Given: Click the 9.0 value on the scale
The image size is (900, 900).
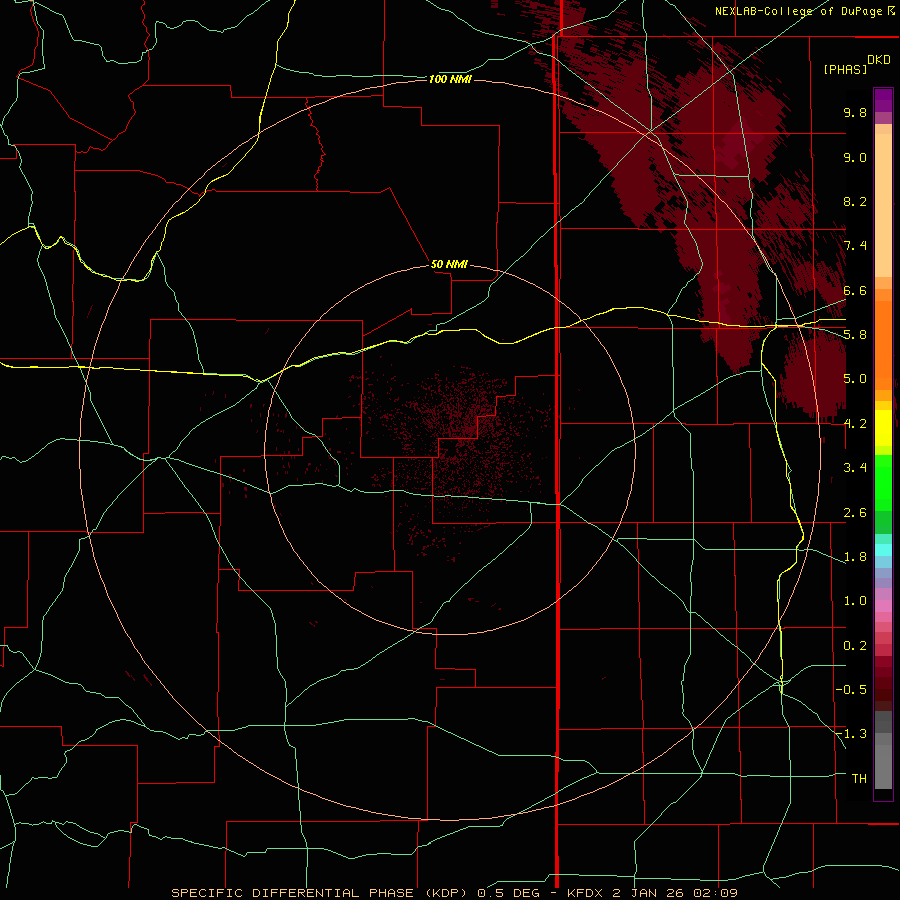Looking at the screenshot, I should click(855, 157).
